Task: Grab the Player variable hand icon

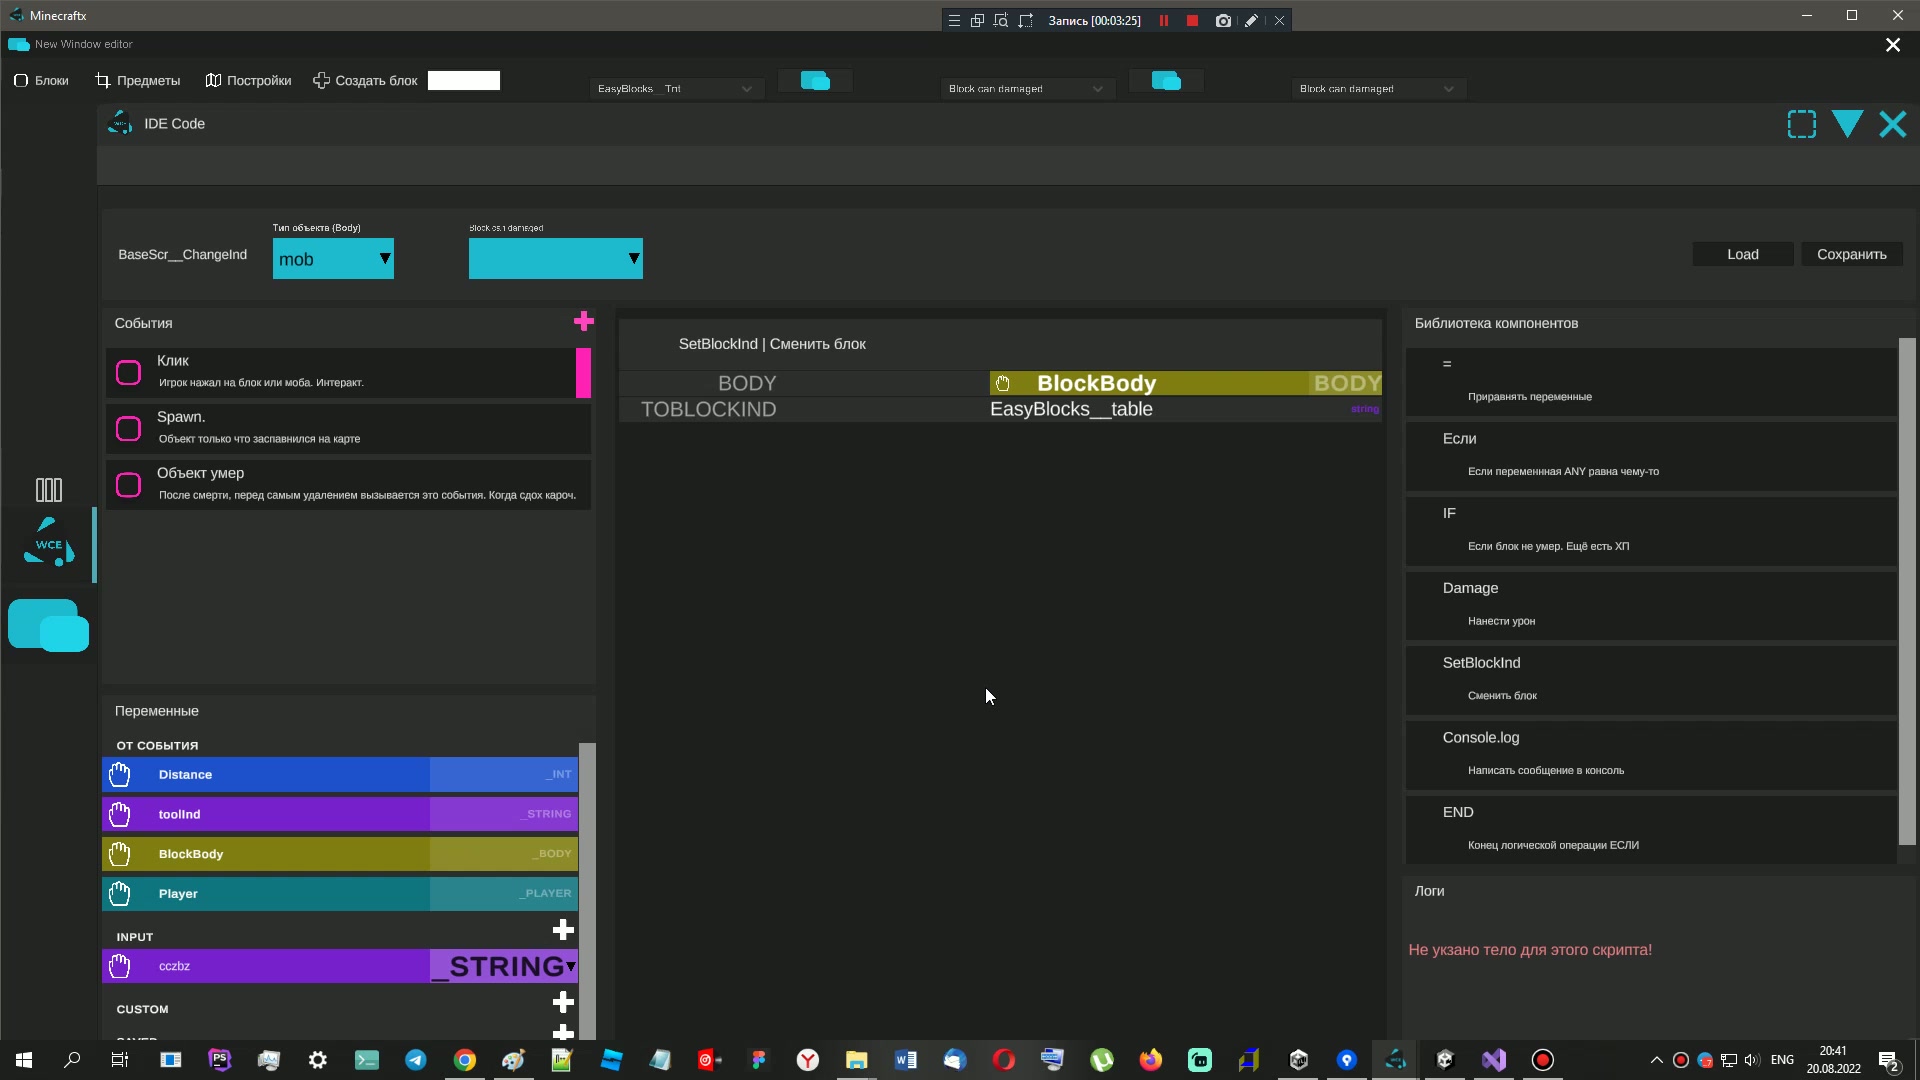Action: coord(120,894)
